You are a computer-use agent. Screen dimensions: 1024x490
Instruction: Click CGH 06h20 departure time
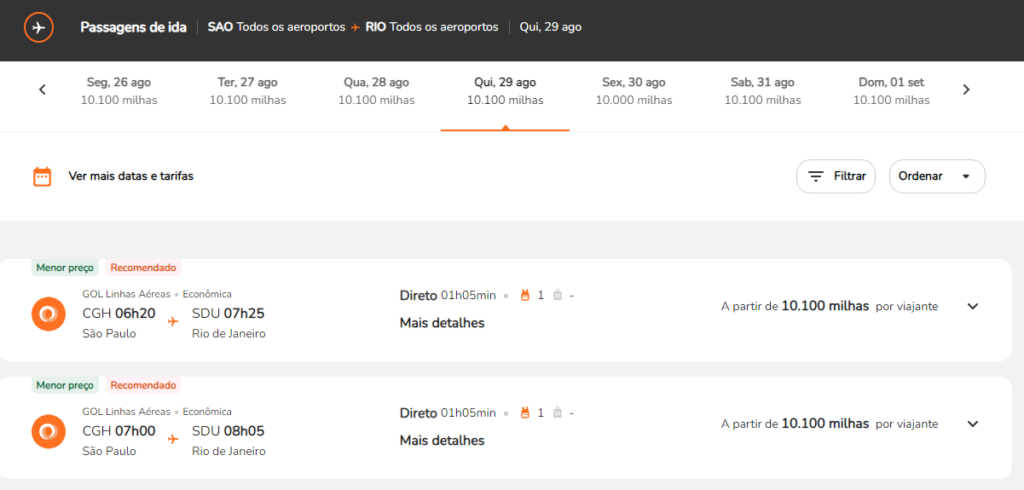pyautogui.click(x=119, y=314)
